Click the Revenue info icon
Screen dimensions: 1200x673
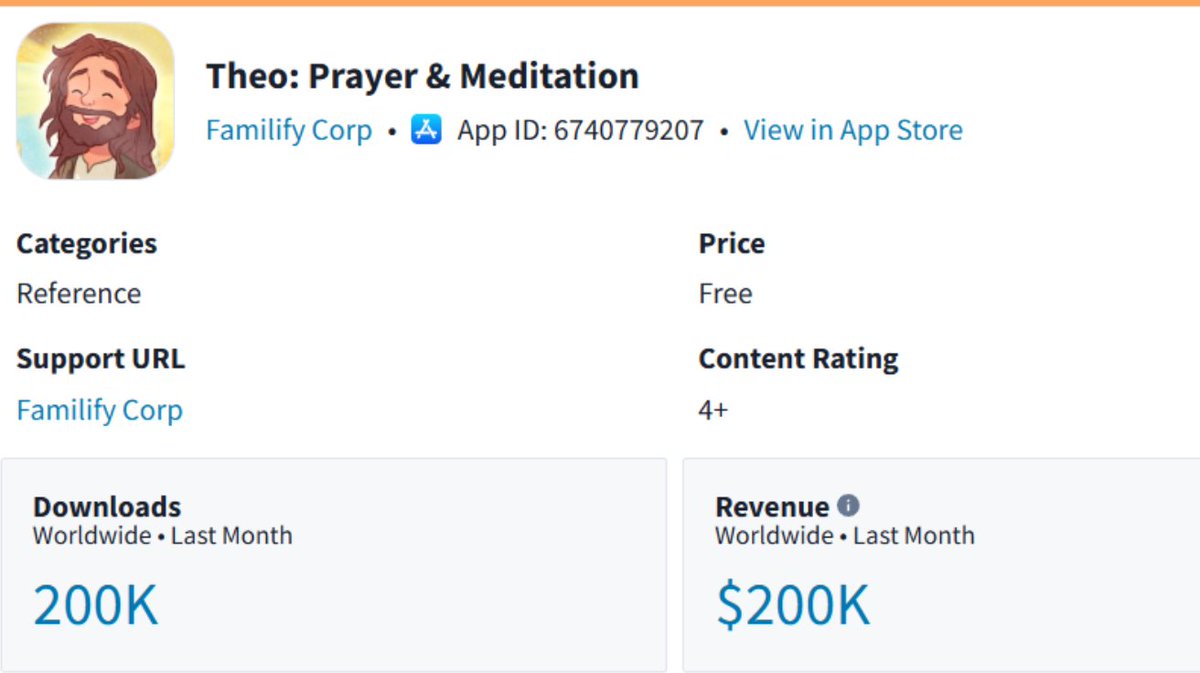click(x=848, y=505)
